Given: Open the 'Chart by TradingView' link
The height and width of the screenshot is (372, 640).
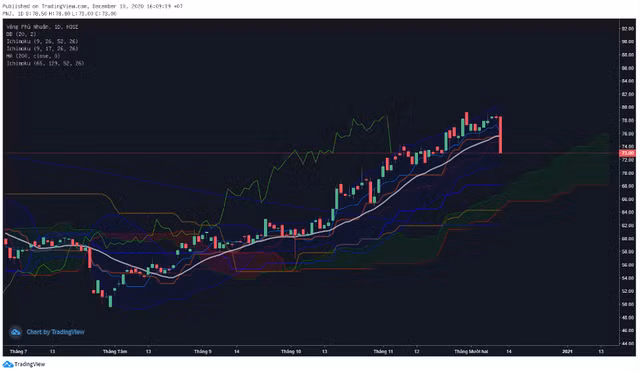Looking at the screenshot, I should click(56, 332).
